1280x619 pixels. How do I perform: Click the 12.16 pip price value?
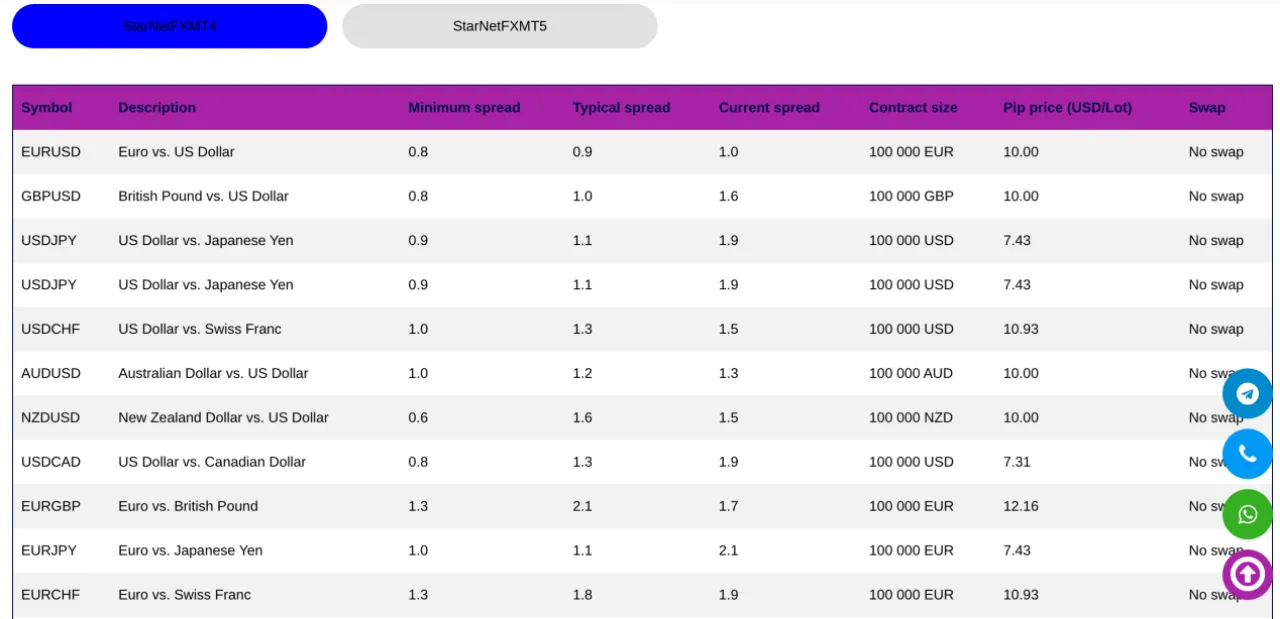pos(1021,506)
